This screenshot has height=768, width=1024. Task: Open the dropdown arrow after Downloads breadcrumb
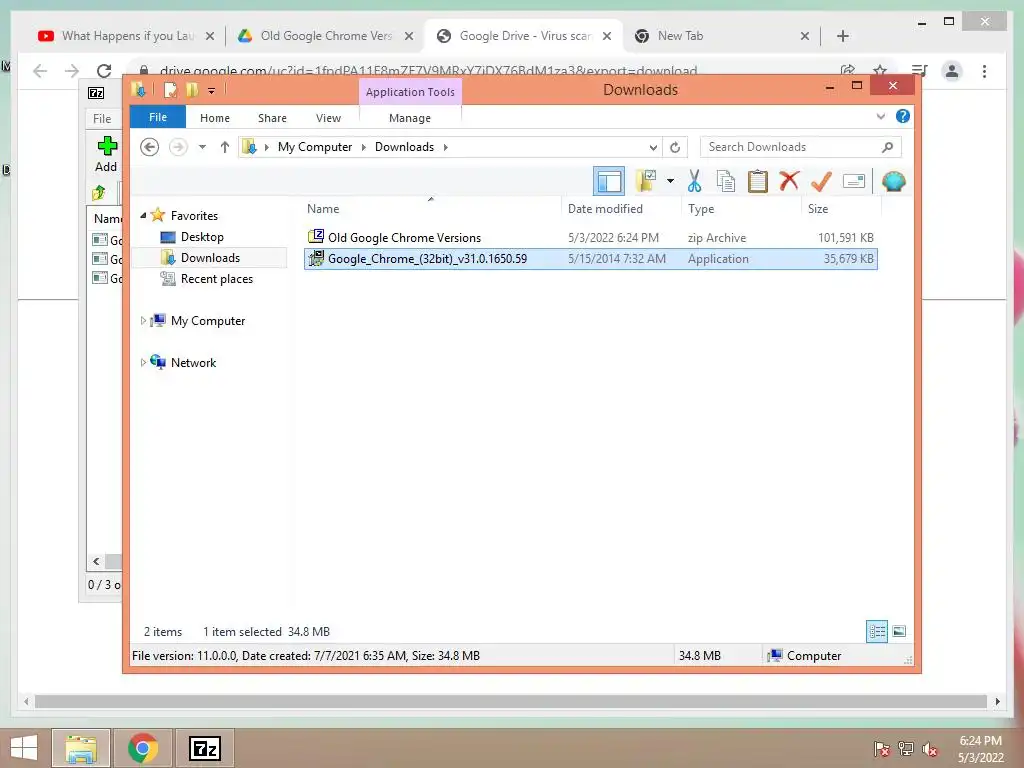445,147
